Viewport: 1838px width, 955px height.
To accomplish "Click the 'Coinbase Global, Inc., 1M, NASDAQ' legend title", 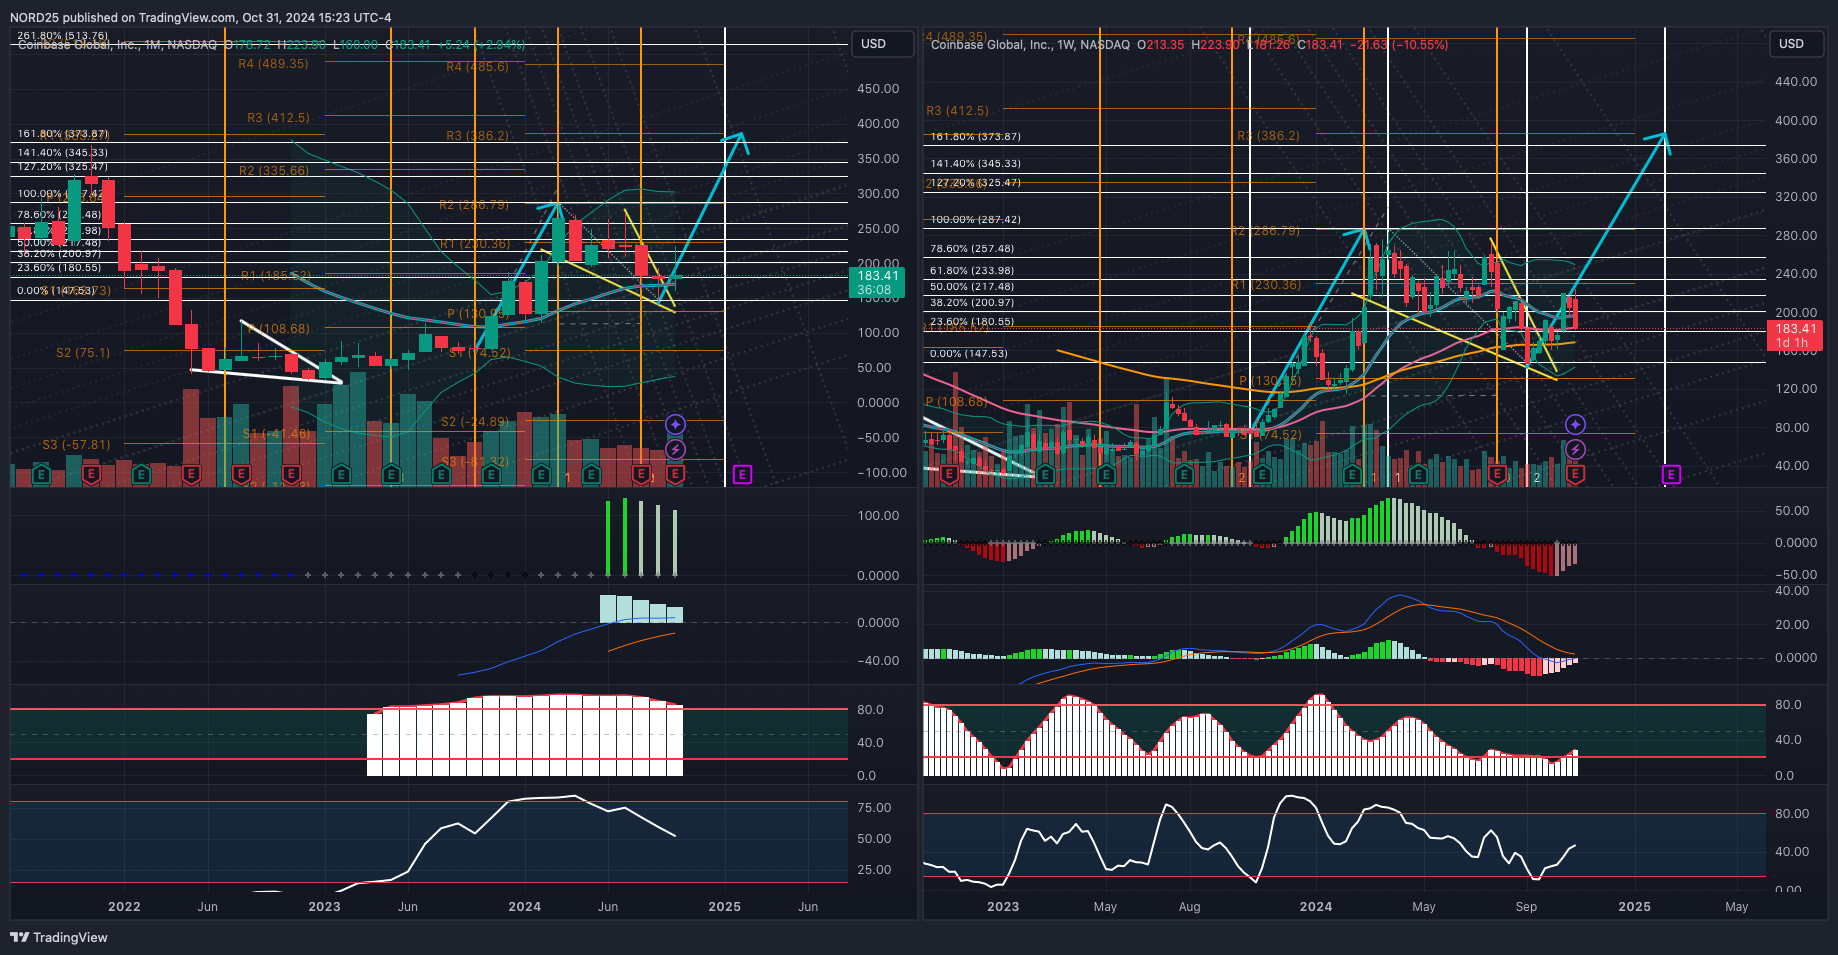I will click(117, 45).
